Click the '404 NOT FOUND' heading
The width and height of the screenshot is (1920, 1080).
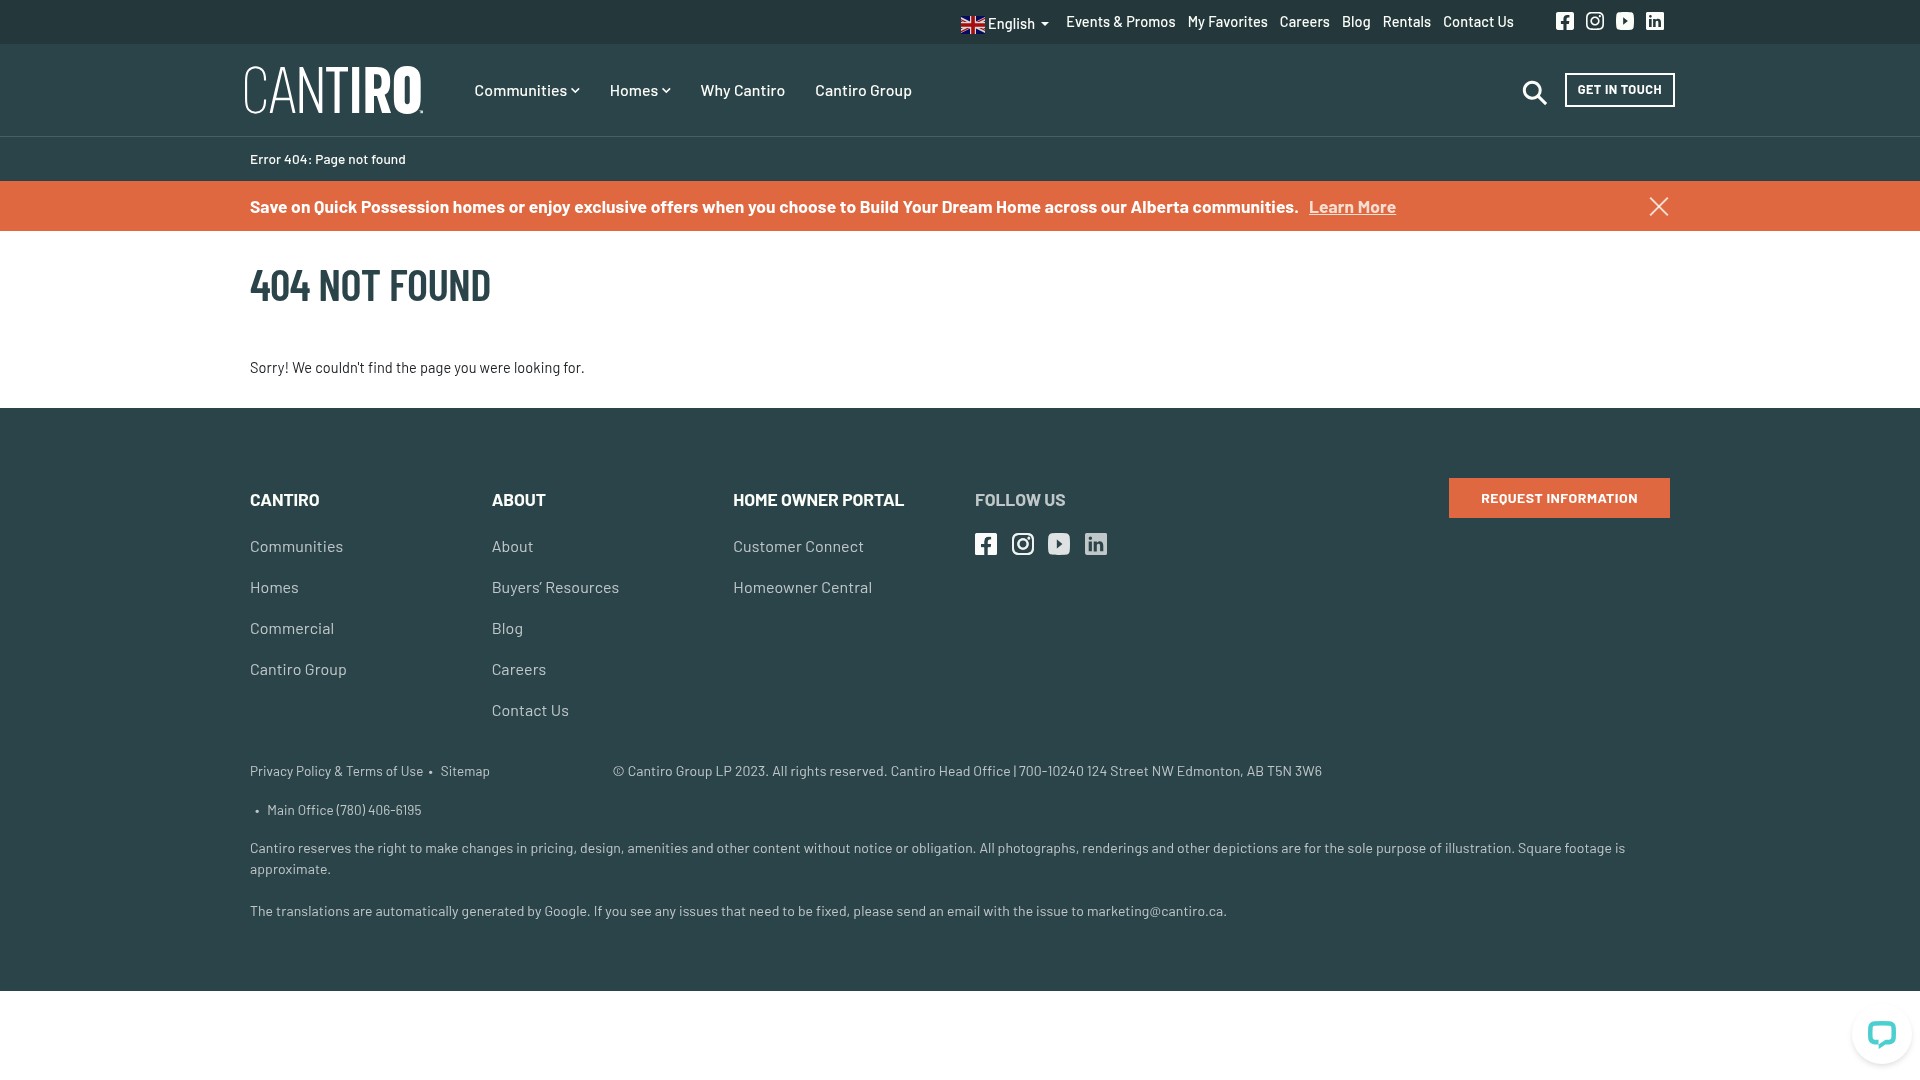(x=370, y=285)
